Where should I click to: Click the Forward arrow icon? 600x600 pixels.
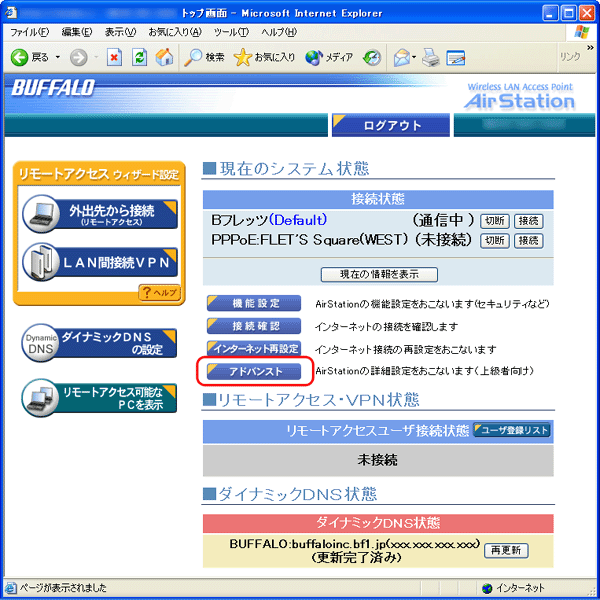(x=78, y=58)
